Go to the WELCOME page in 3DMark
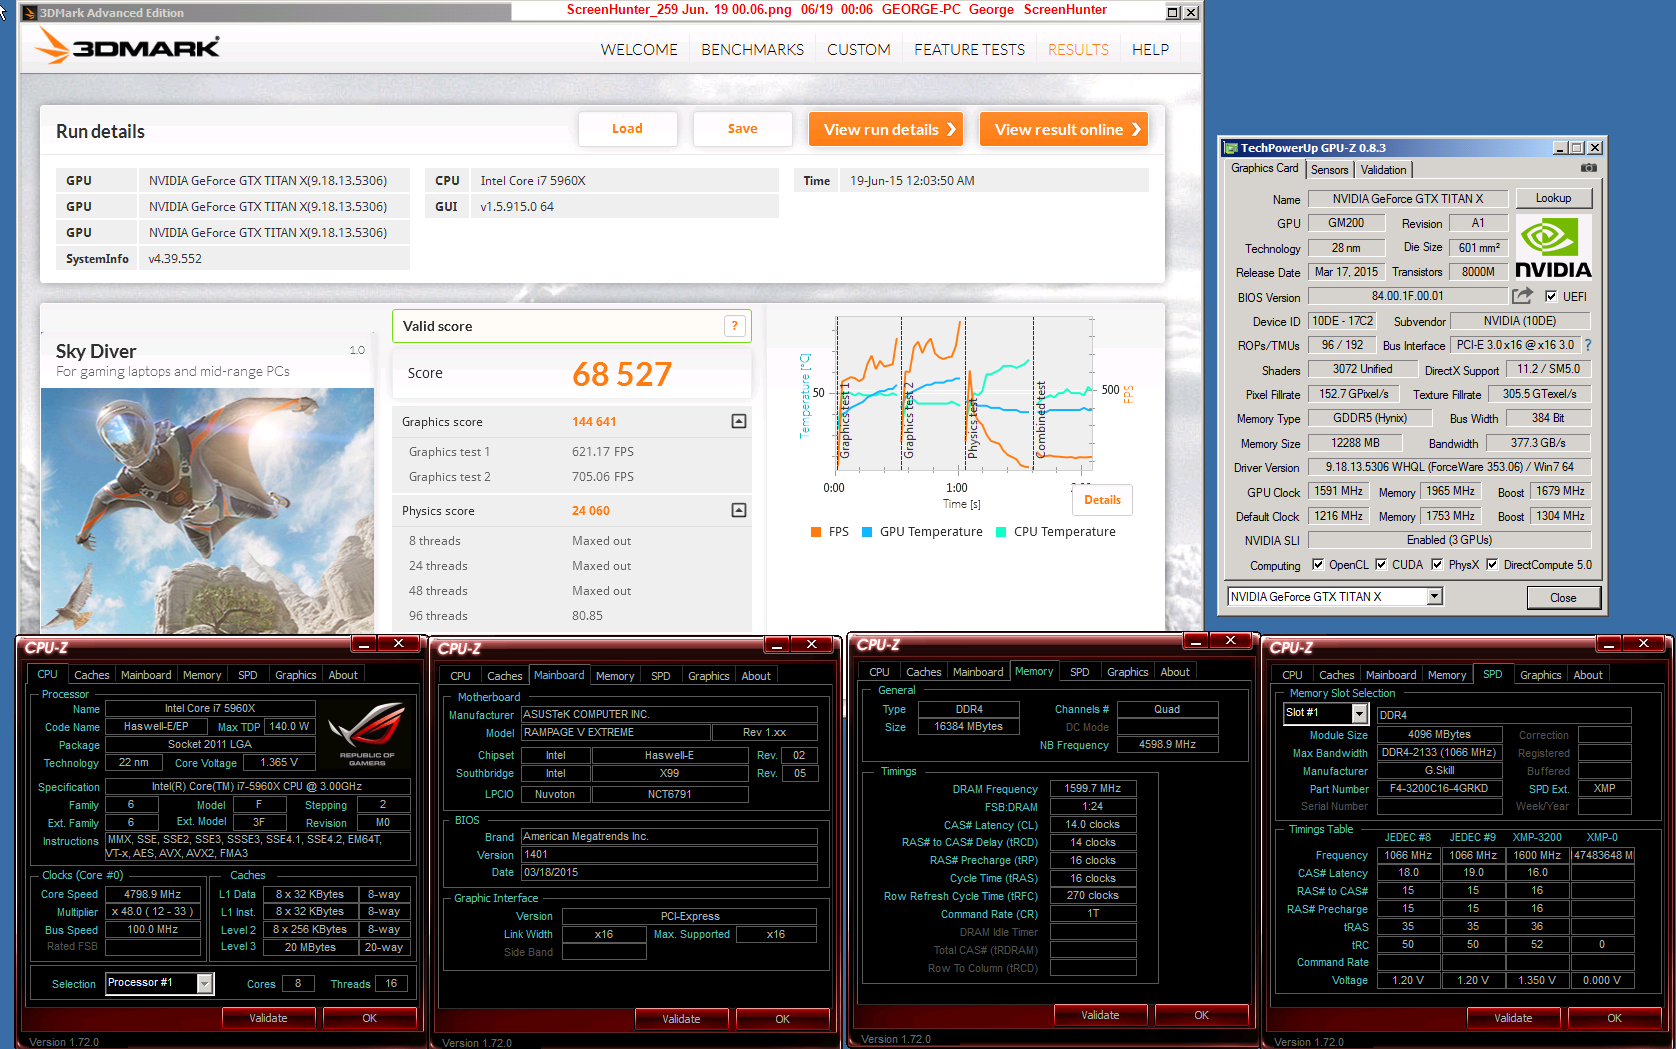1676x1049 pixels. coord(639,50)
